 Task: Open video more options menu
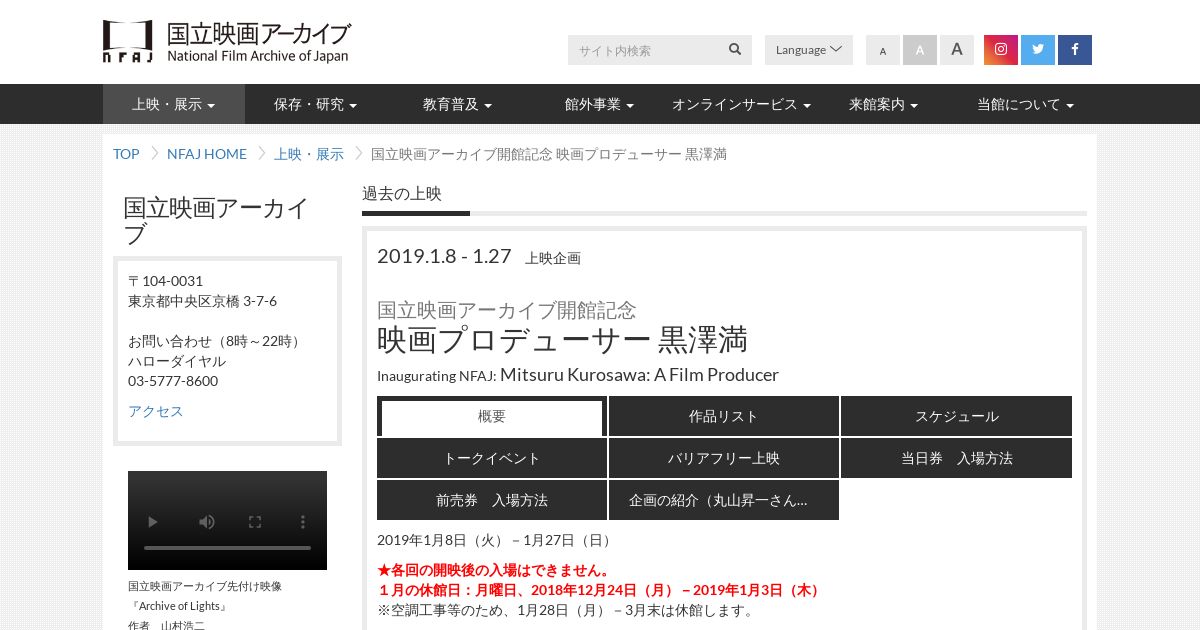(303, 521)
